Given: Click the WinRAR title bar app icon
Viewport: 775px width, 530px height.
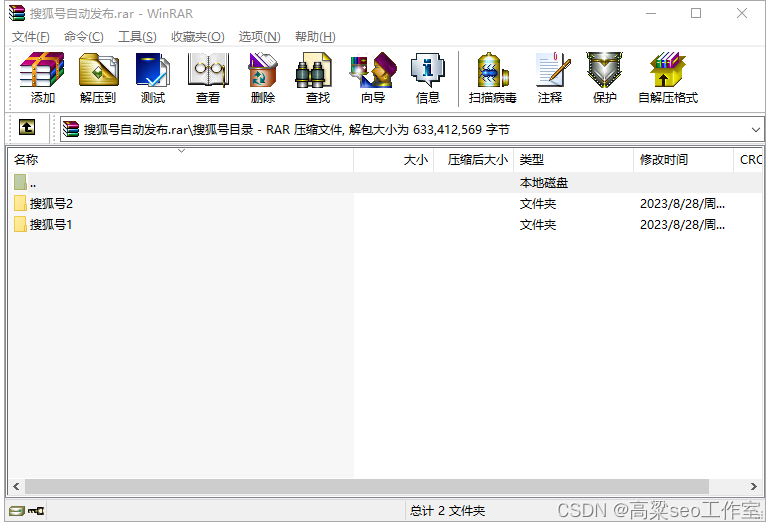Looking at the screenshot, I should click(x=17, y=13).
